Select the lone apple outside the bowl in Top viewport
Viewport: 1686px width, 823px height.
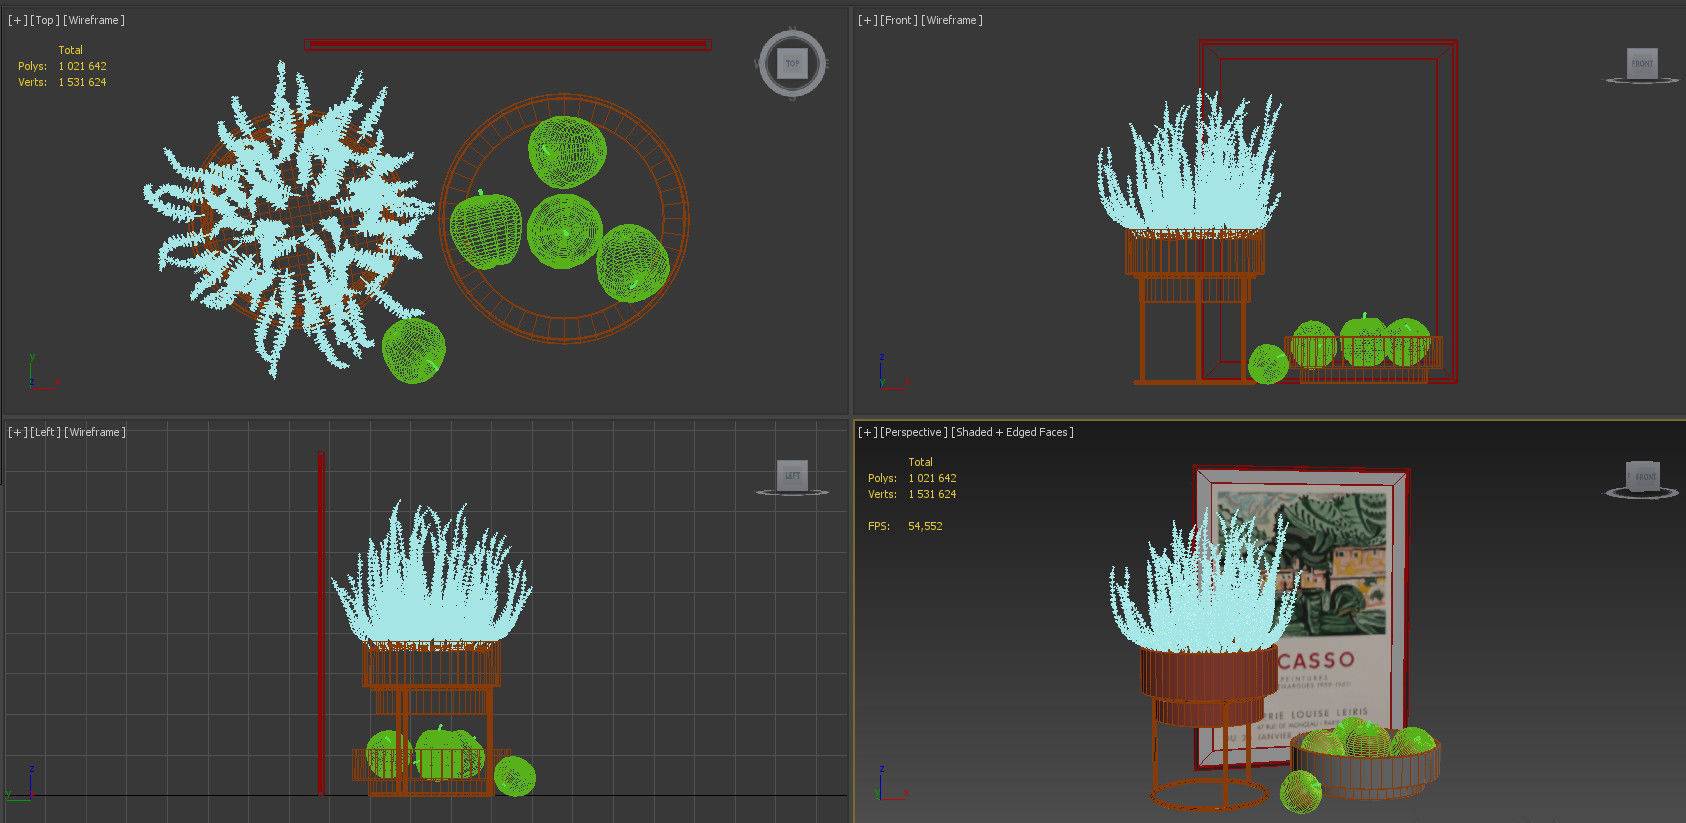[413, 350]
